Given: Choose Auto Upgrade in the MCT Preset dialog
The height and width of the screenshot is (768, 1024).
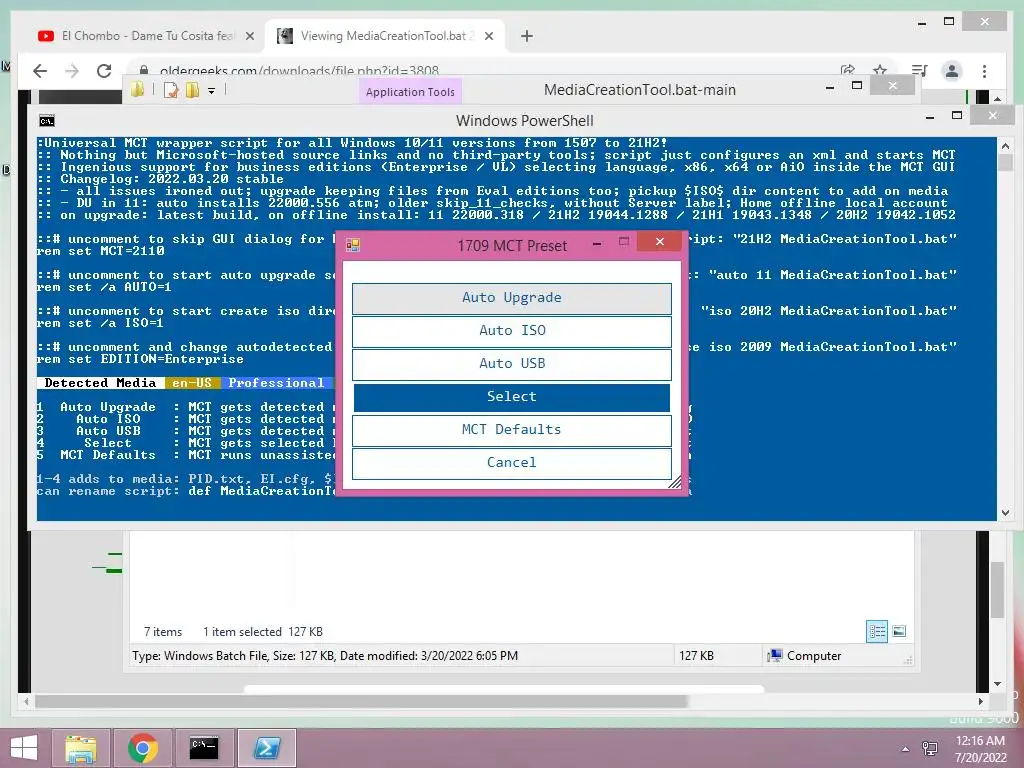Looking at the screenshot, I should coord(511,298).
